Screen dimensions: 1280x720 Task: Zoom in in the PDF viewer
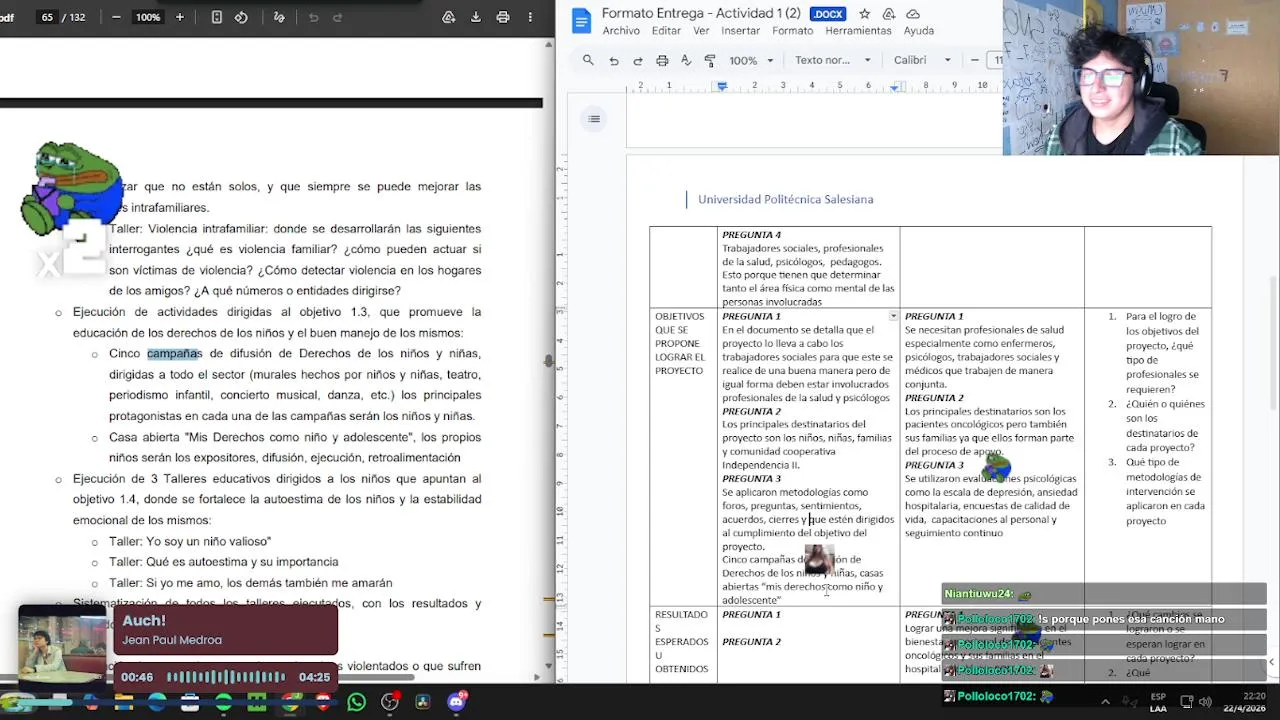[180, 17]
